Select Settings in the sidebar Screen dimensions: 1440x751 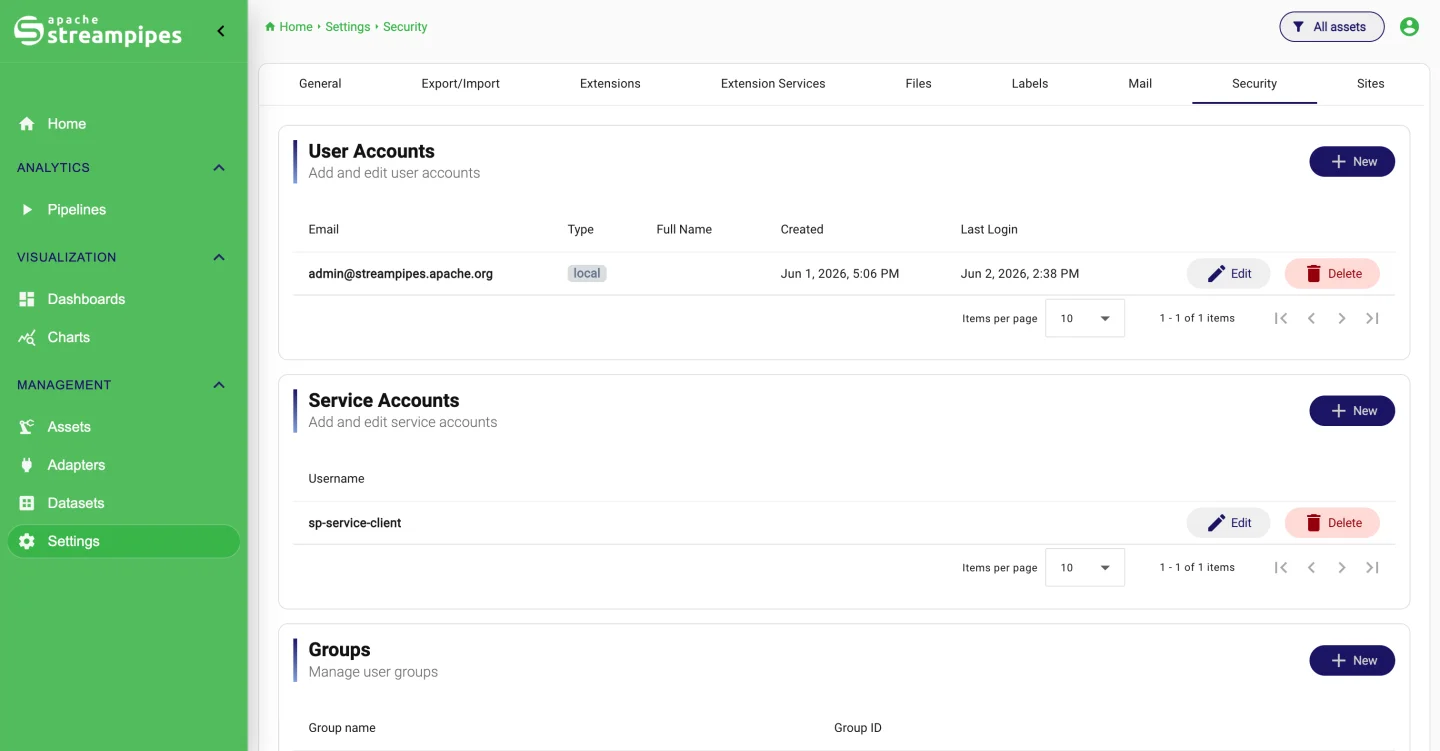123,541
